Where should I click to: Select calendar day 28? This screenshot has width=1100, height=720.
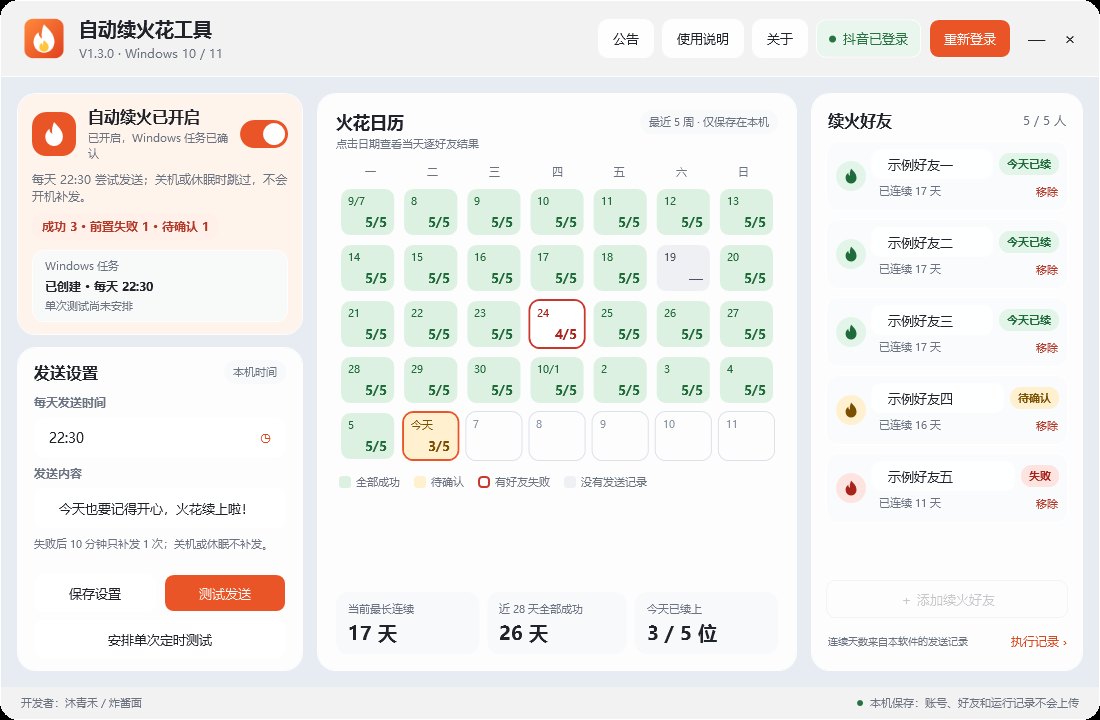coord(368,380)
